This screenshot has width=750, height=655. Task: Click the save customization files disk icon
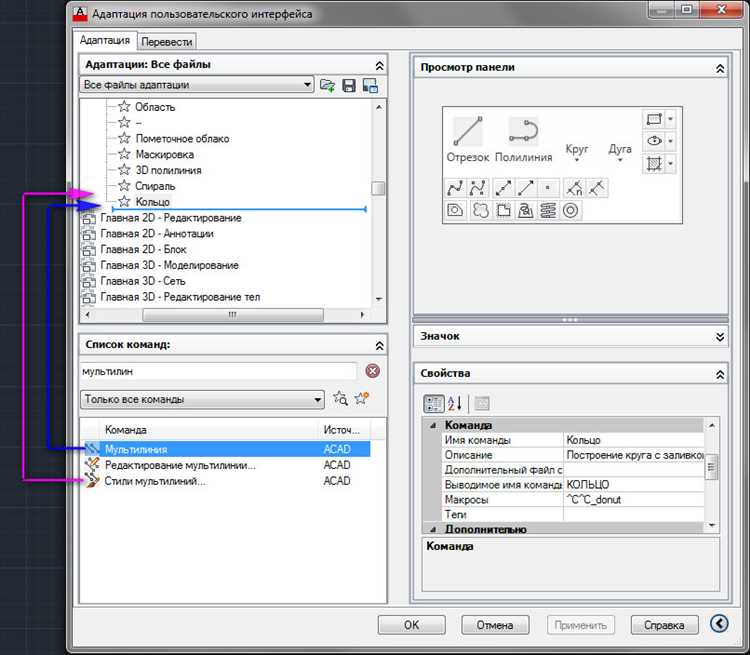coord(349,86)
